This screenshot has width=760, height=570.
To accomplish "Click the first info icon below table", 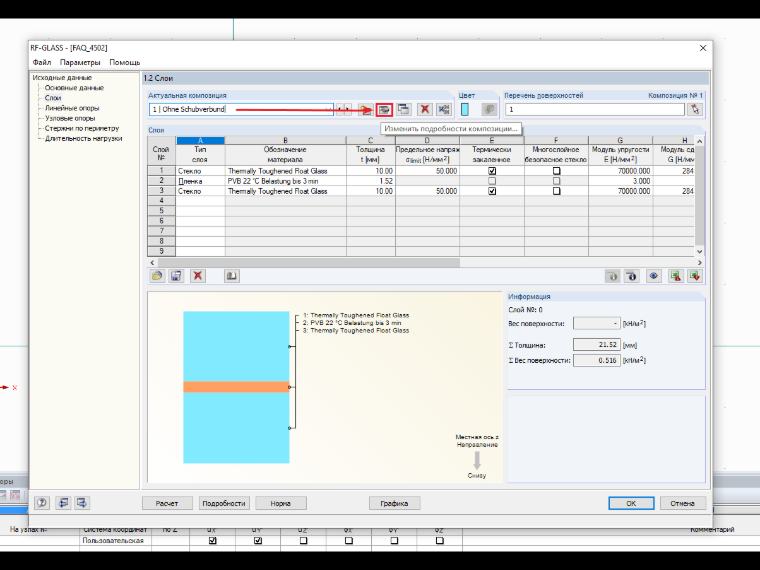I will pyautogui.click(x=613, y=276).
